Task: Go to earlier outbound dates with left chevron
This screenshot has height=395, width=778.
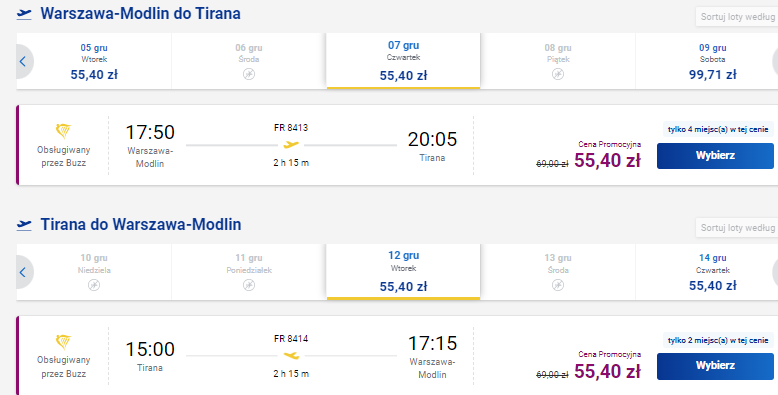Action: tap(23, 62)
